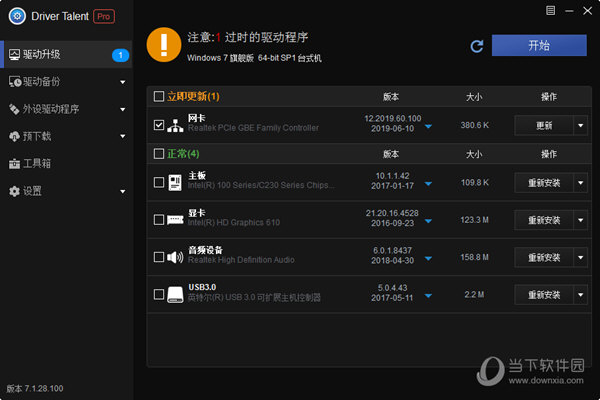Image resolution: width=600 pixels, height=400 pixels.
Task: Minimize the Driver Talent window
Action: [569, 11]
